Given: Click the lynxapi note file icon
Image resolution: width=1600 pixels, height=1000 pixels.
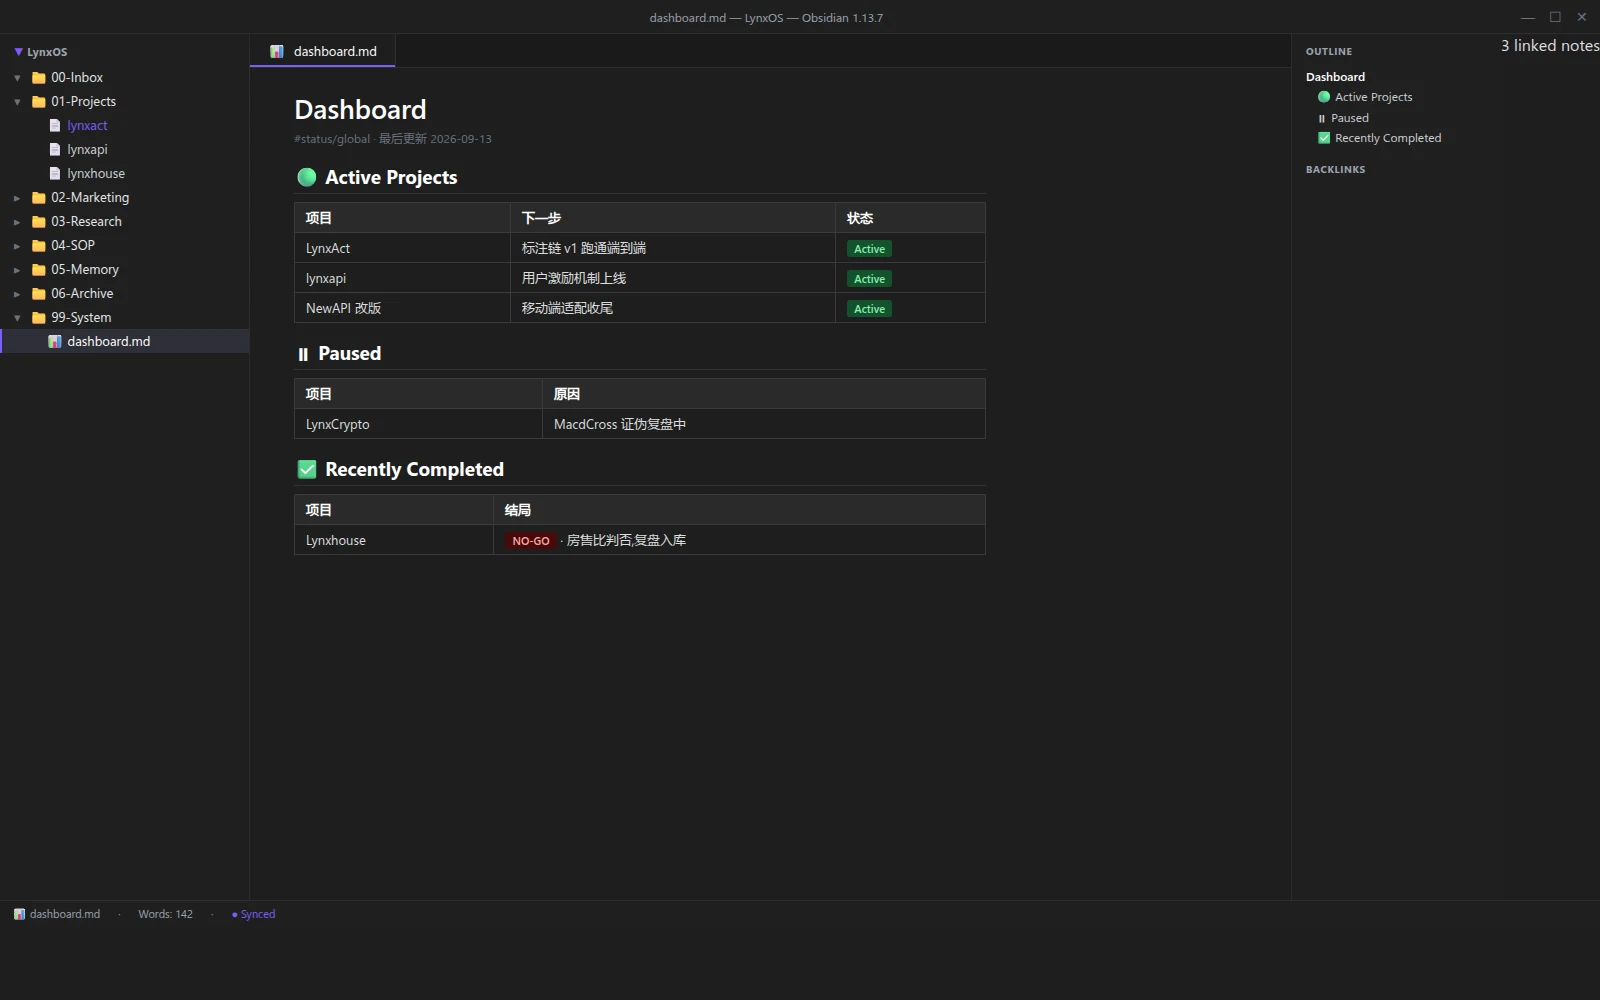Looking at the screenshot, I should [55, 150].
